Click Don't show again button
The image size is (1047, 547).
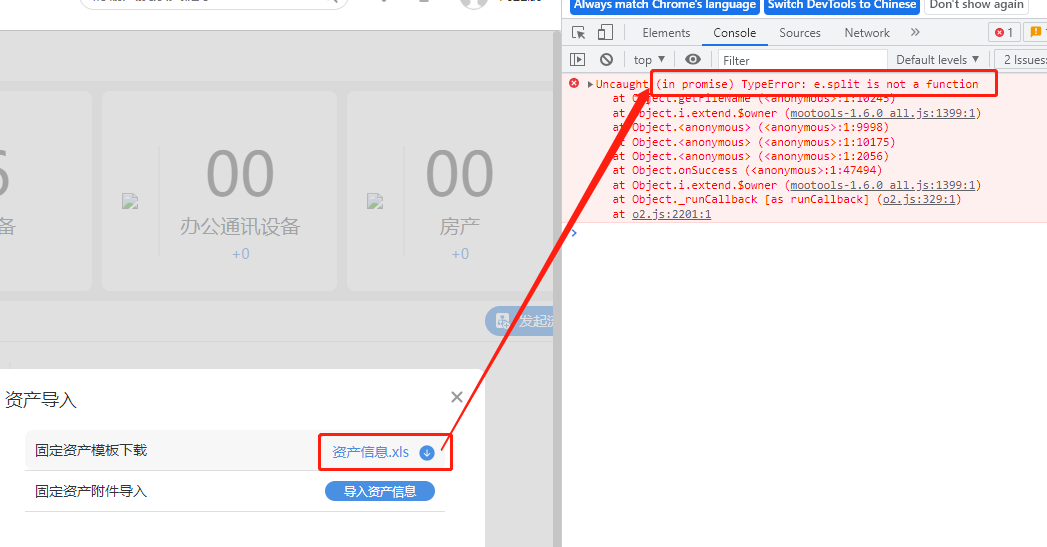point(976,5)
